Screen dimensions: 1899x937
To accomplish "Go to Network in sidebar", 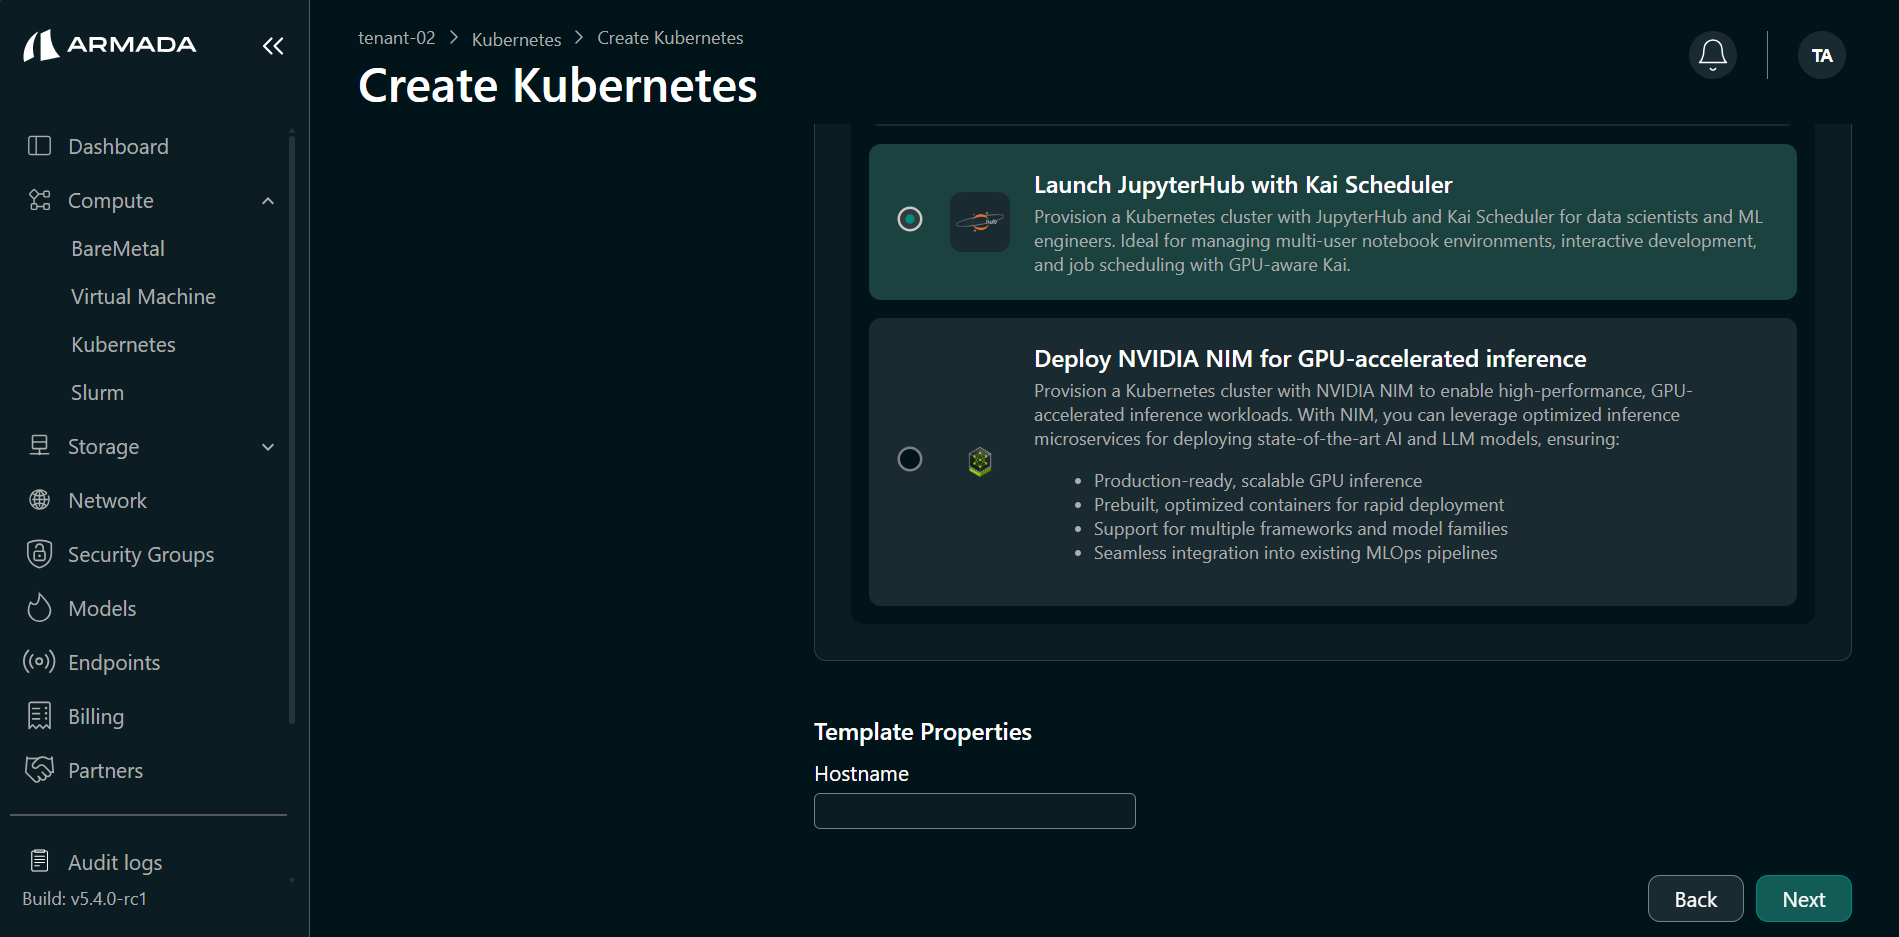I will tap(107, 500).
